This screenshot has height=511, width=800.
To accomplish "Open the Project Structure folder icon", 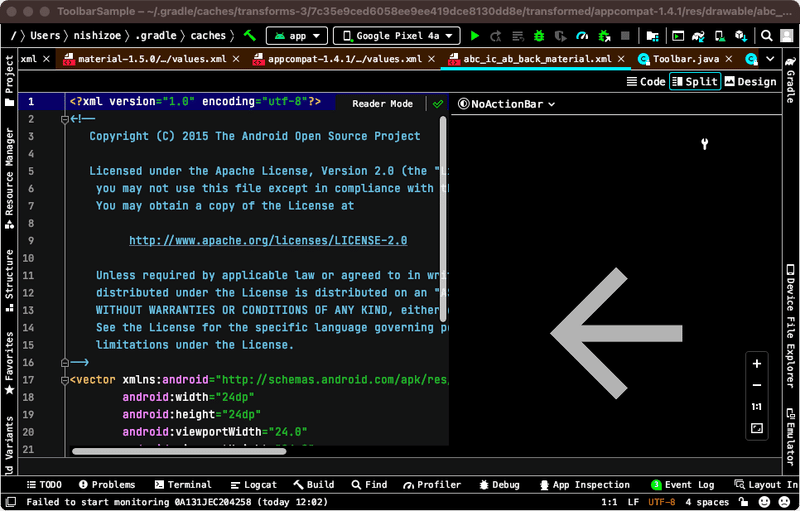I will tap(652, 36).
